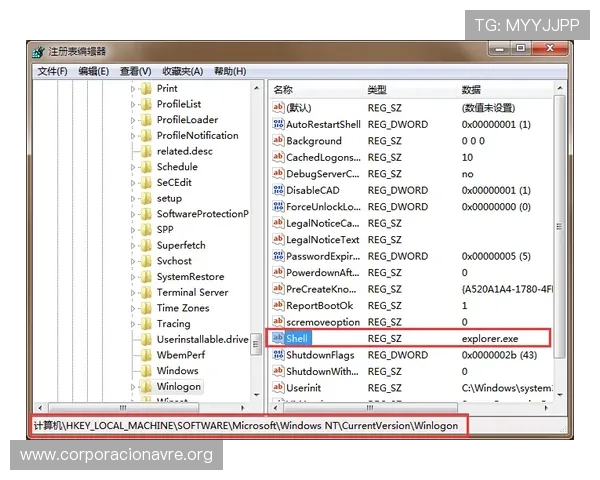
Task: Click the Schedule folder icon
Action: pos(146,167)
